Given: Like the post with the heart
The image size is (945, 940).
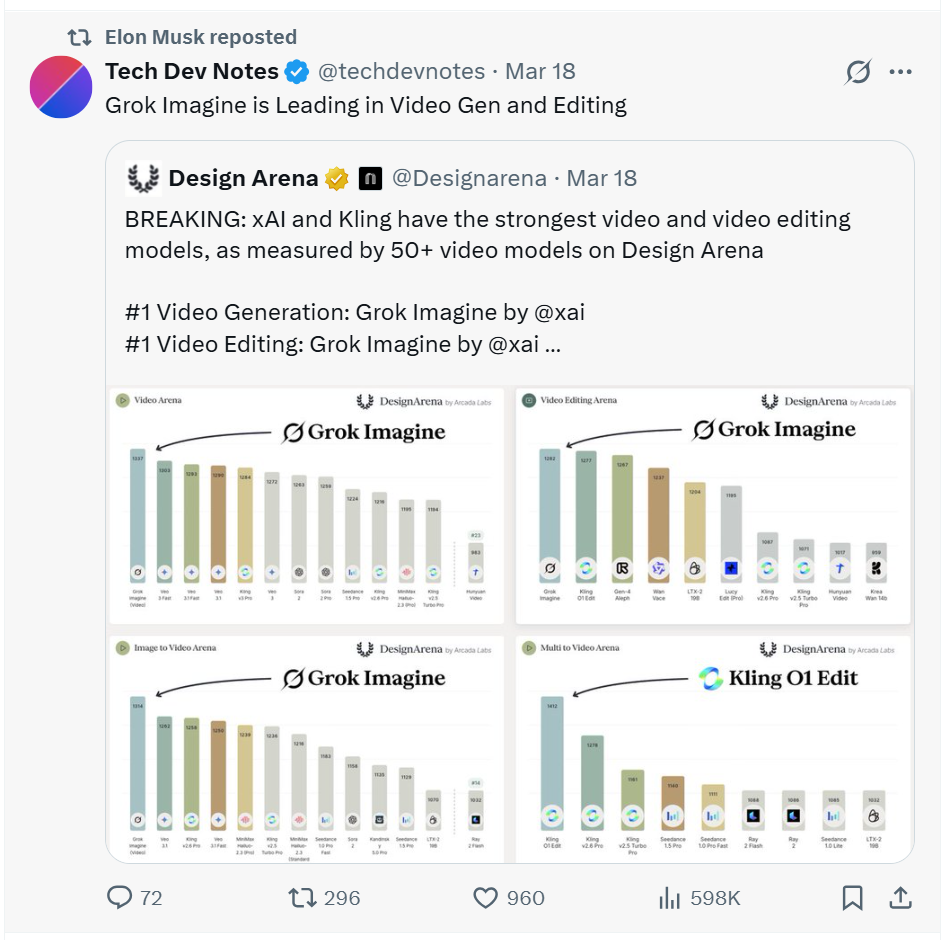Looking at the screenshot, I should 486,898.
